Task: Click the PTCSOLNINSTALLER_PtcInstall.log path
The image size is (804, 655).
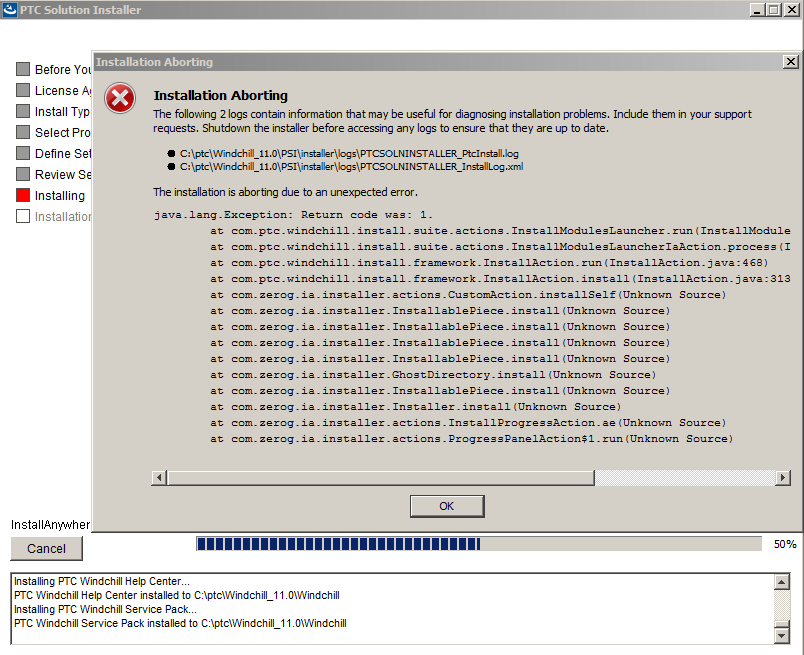Action: point(349,154)
